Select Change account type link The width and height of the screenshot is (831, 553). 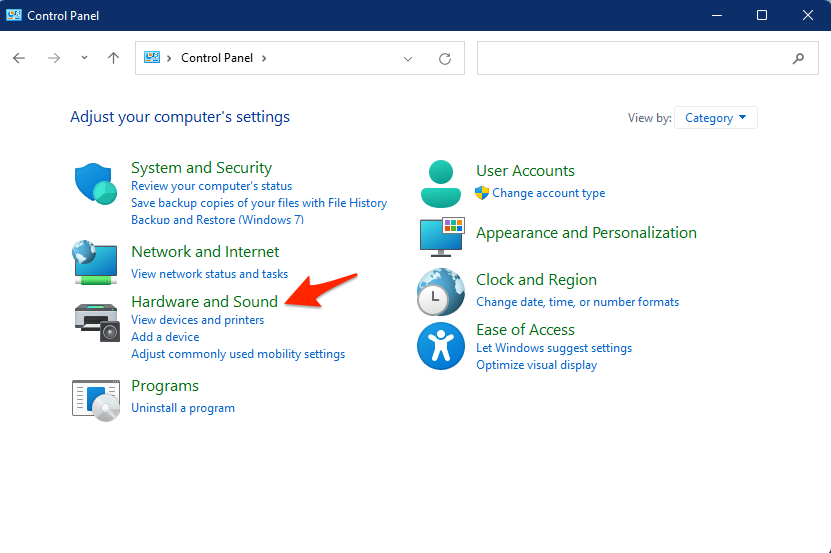[548, 193]
